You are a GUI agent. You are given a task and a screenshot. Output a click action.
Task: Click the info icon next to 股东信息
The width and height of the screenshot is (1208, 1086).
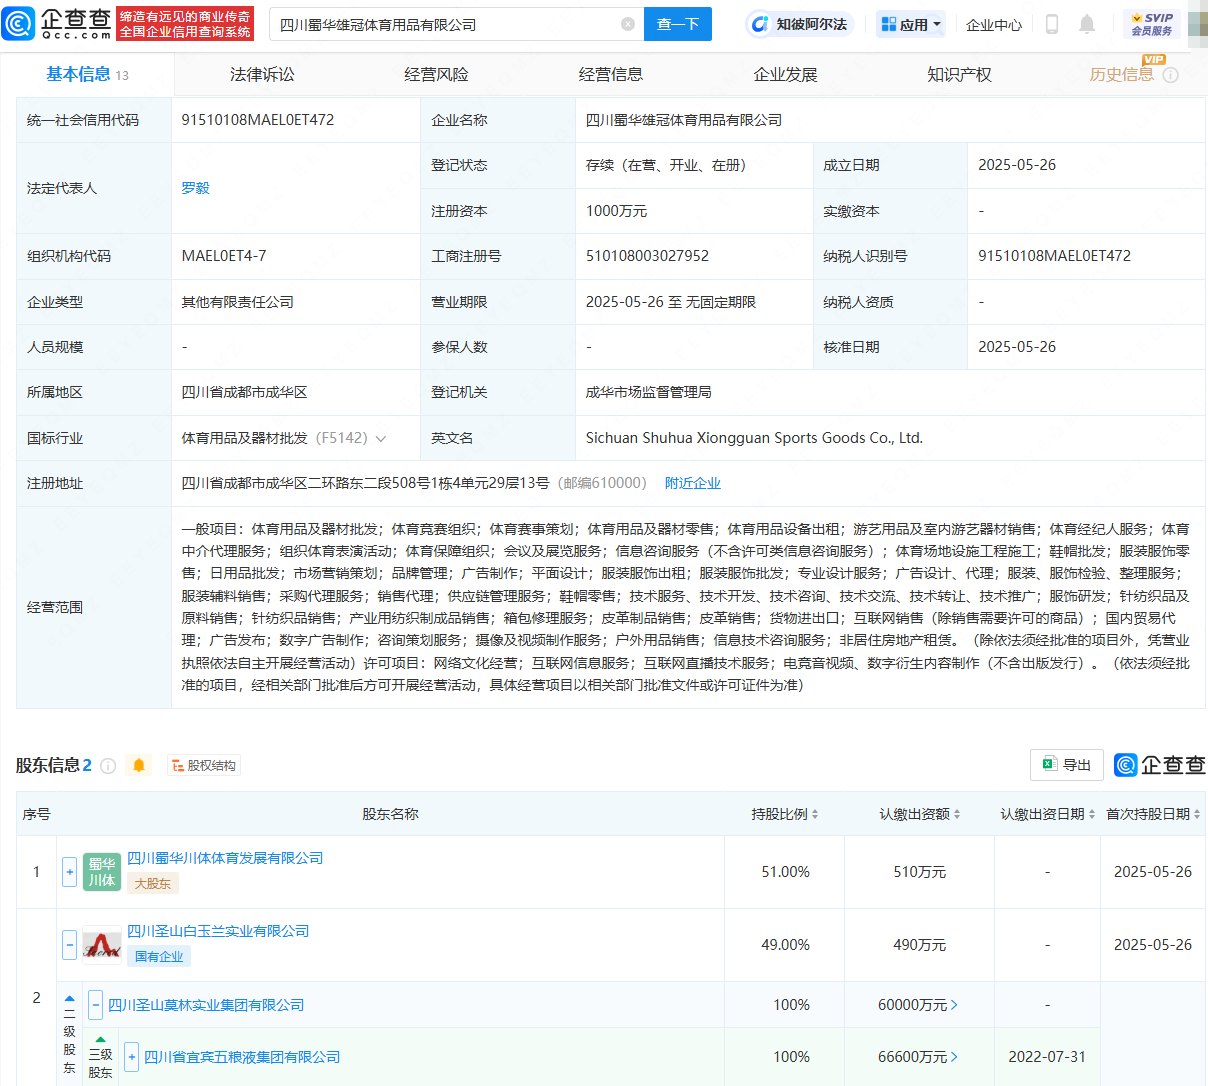[x=108, y=766]
